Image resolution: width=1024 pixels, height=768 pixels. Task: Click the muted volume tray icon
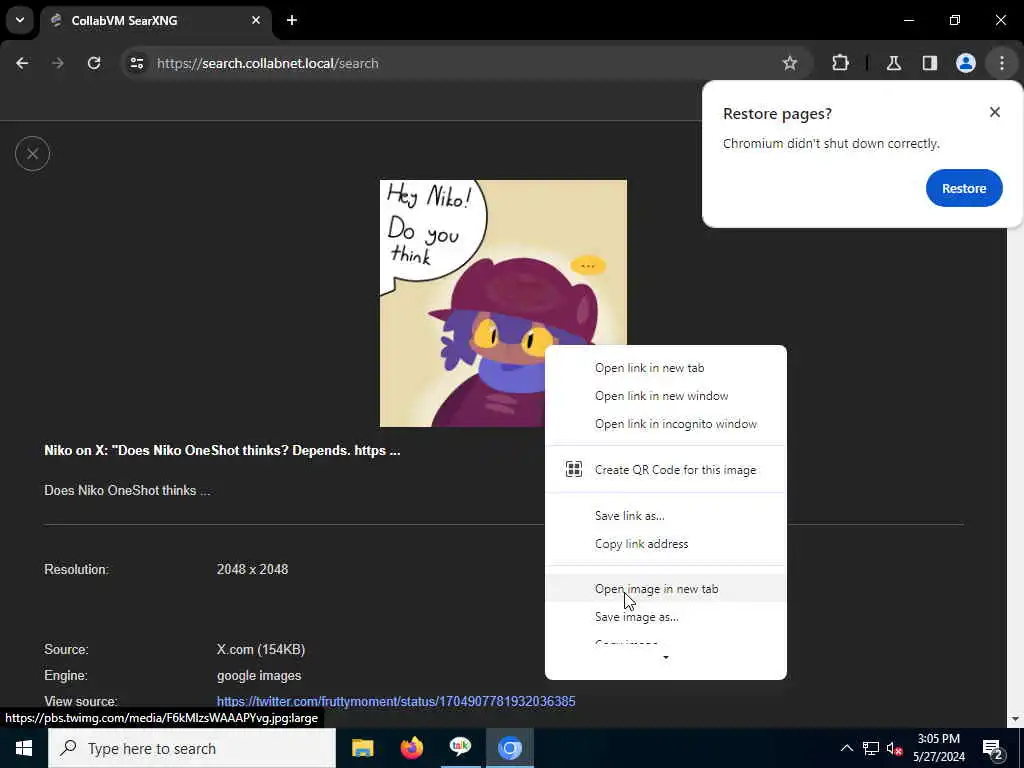coord(894,748)
